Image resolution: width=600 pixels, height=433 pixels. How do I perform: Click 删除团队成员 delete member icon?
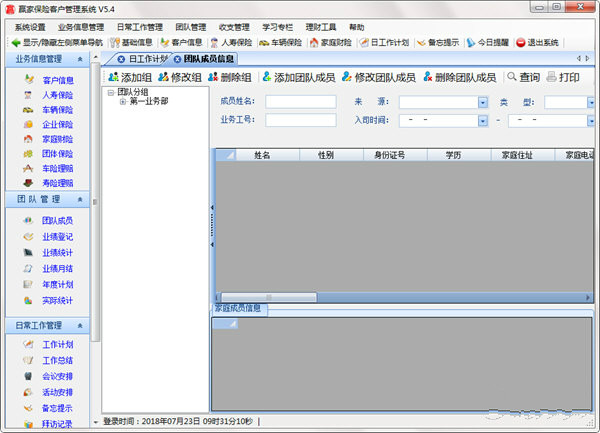coord(428,77)
